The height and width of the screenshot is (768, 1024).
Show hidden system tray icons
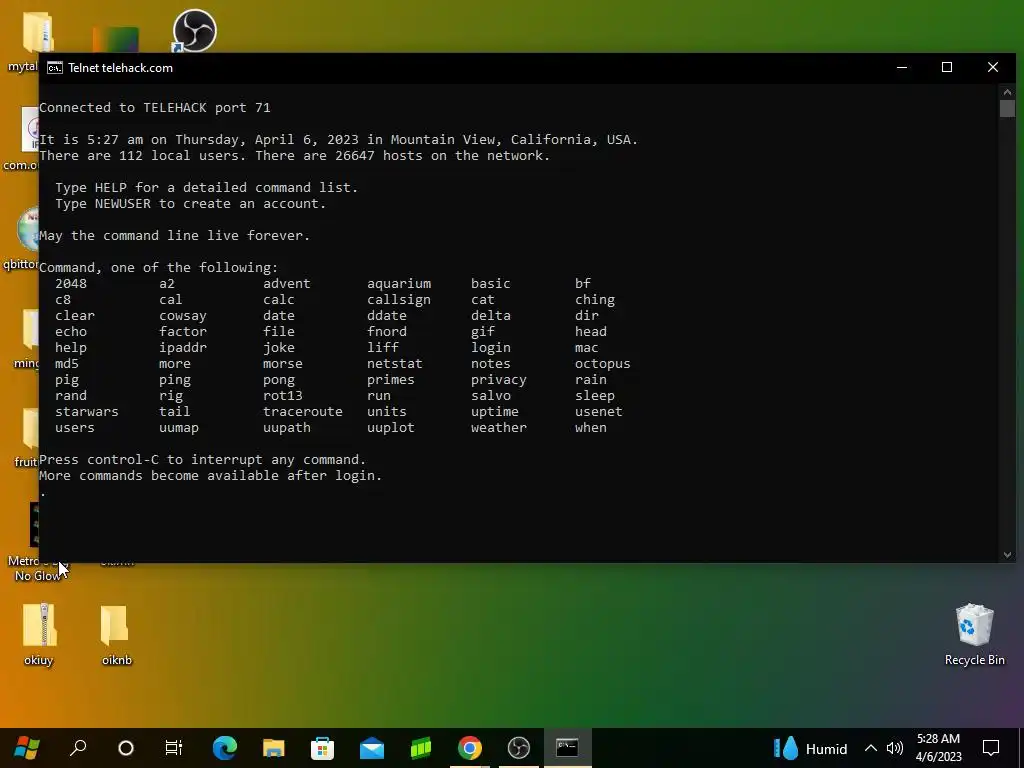871,748
